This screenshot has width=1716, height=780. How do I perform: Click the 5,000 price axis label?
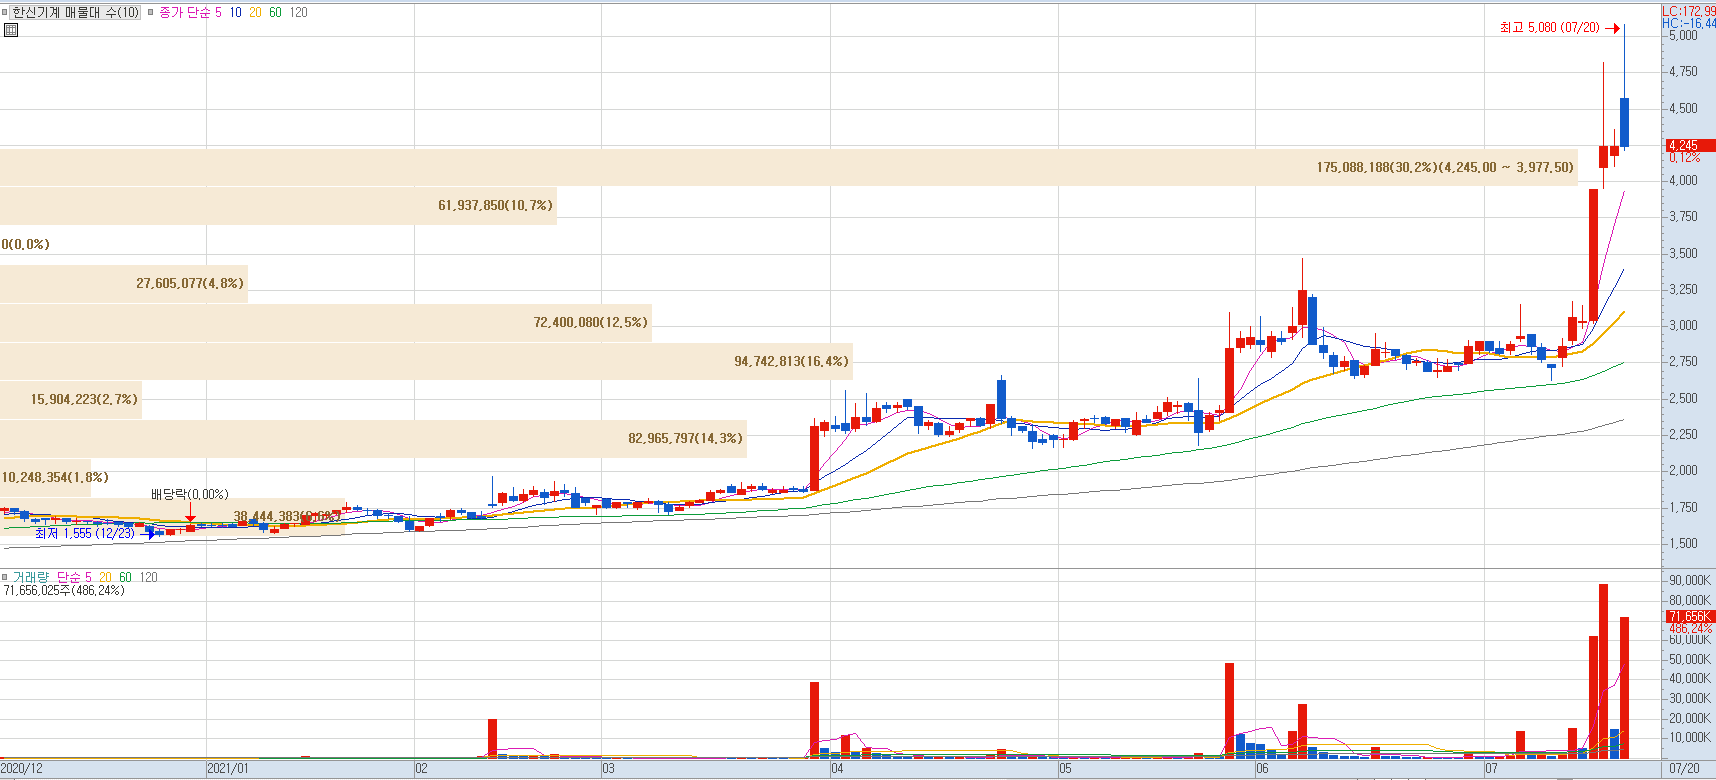pos(1683,35)
